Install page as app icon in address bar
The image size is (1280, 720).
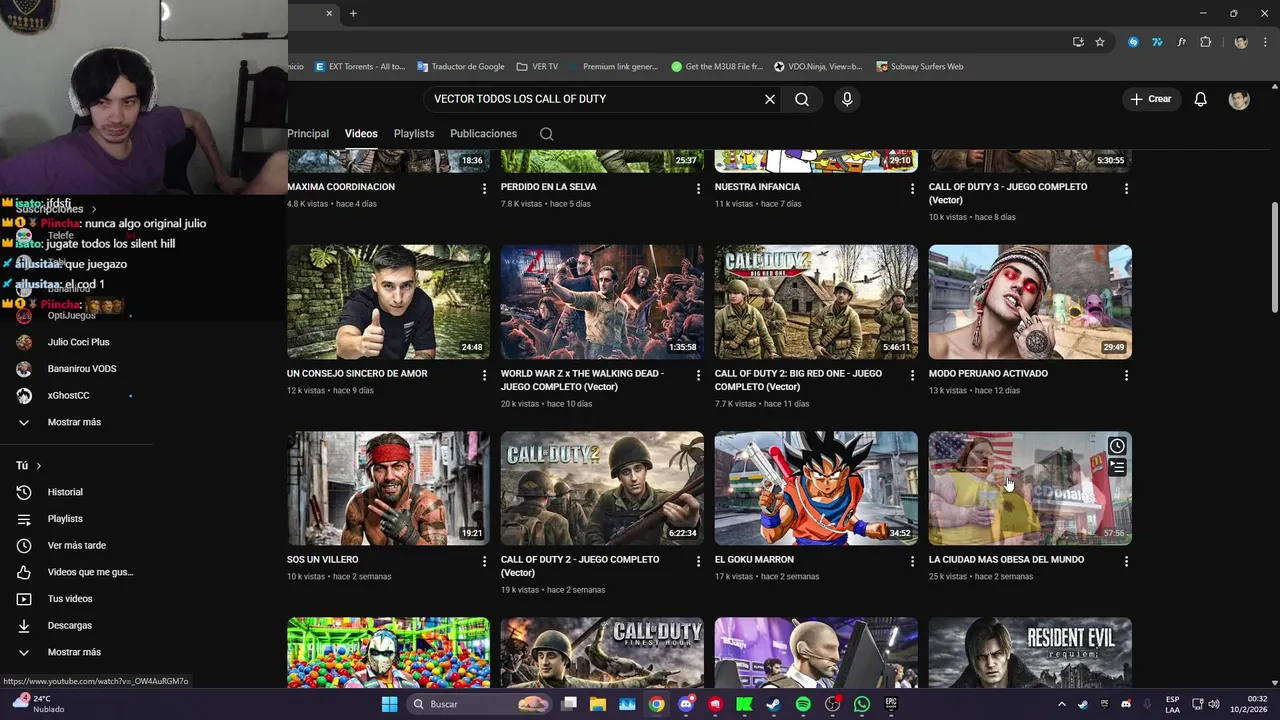pos(1078,42)
